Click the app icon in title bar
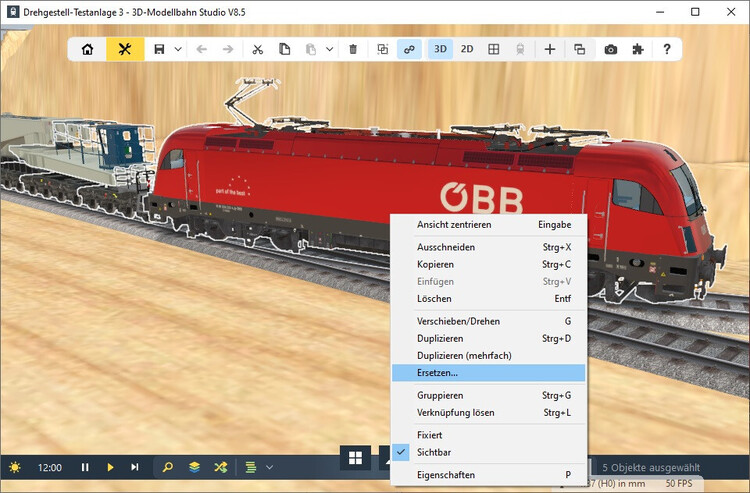Image resolution: width=750 pixels, height=493 pixels. [13, 12]
